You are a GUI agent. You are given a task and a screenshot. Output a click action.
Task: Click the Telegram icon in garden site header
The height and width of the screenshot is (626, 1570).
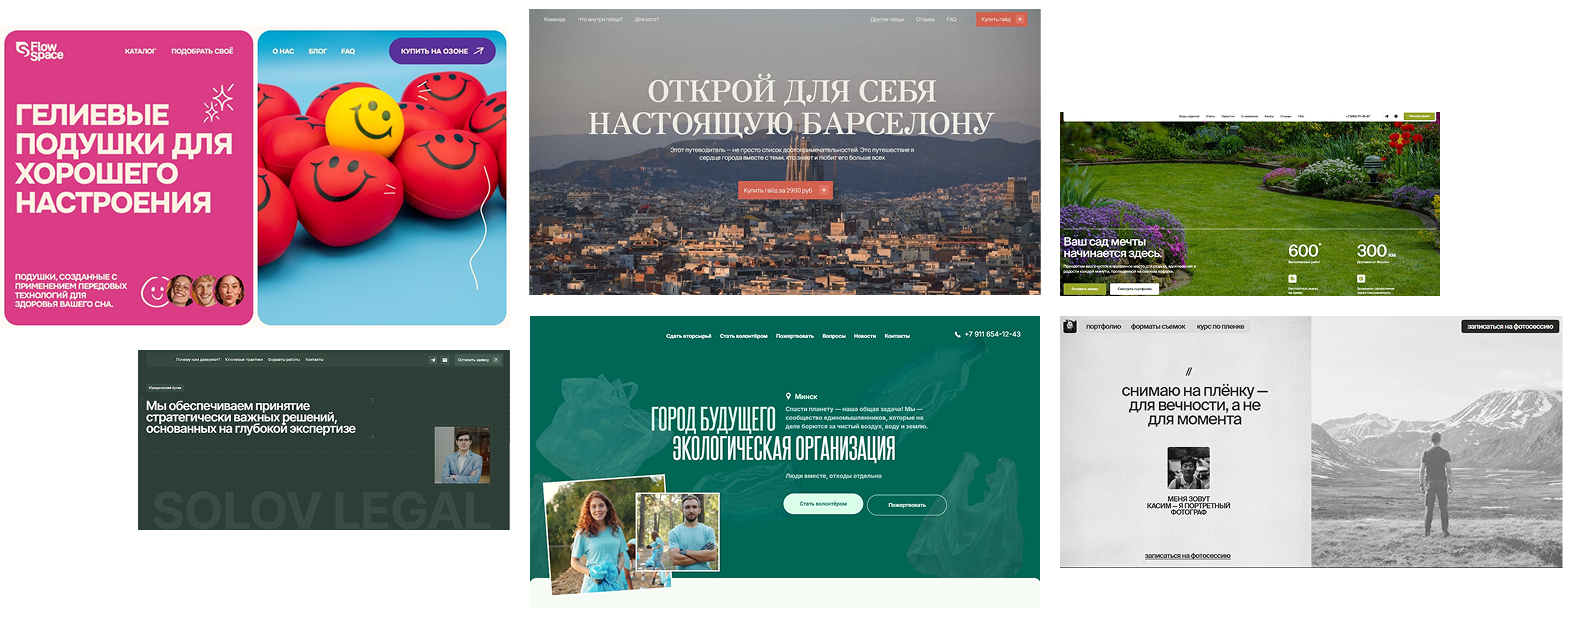pos(1386,116)
